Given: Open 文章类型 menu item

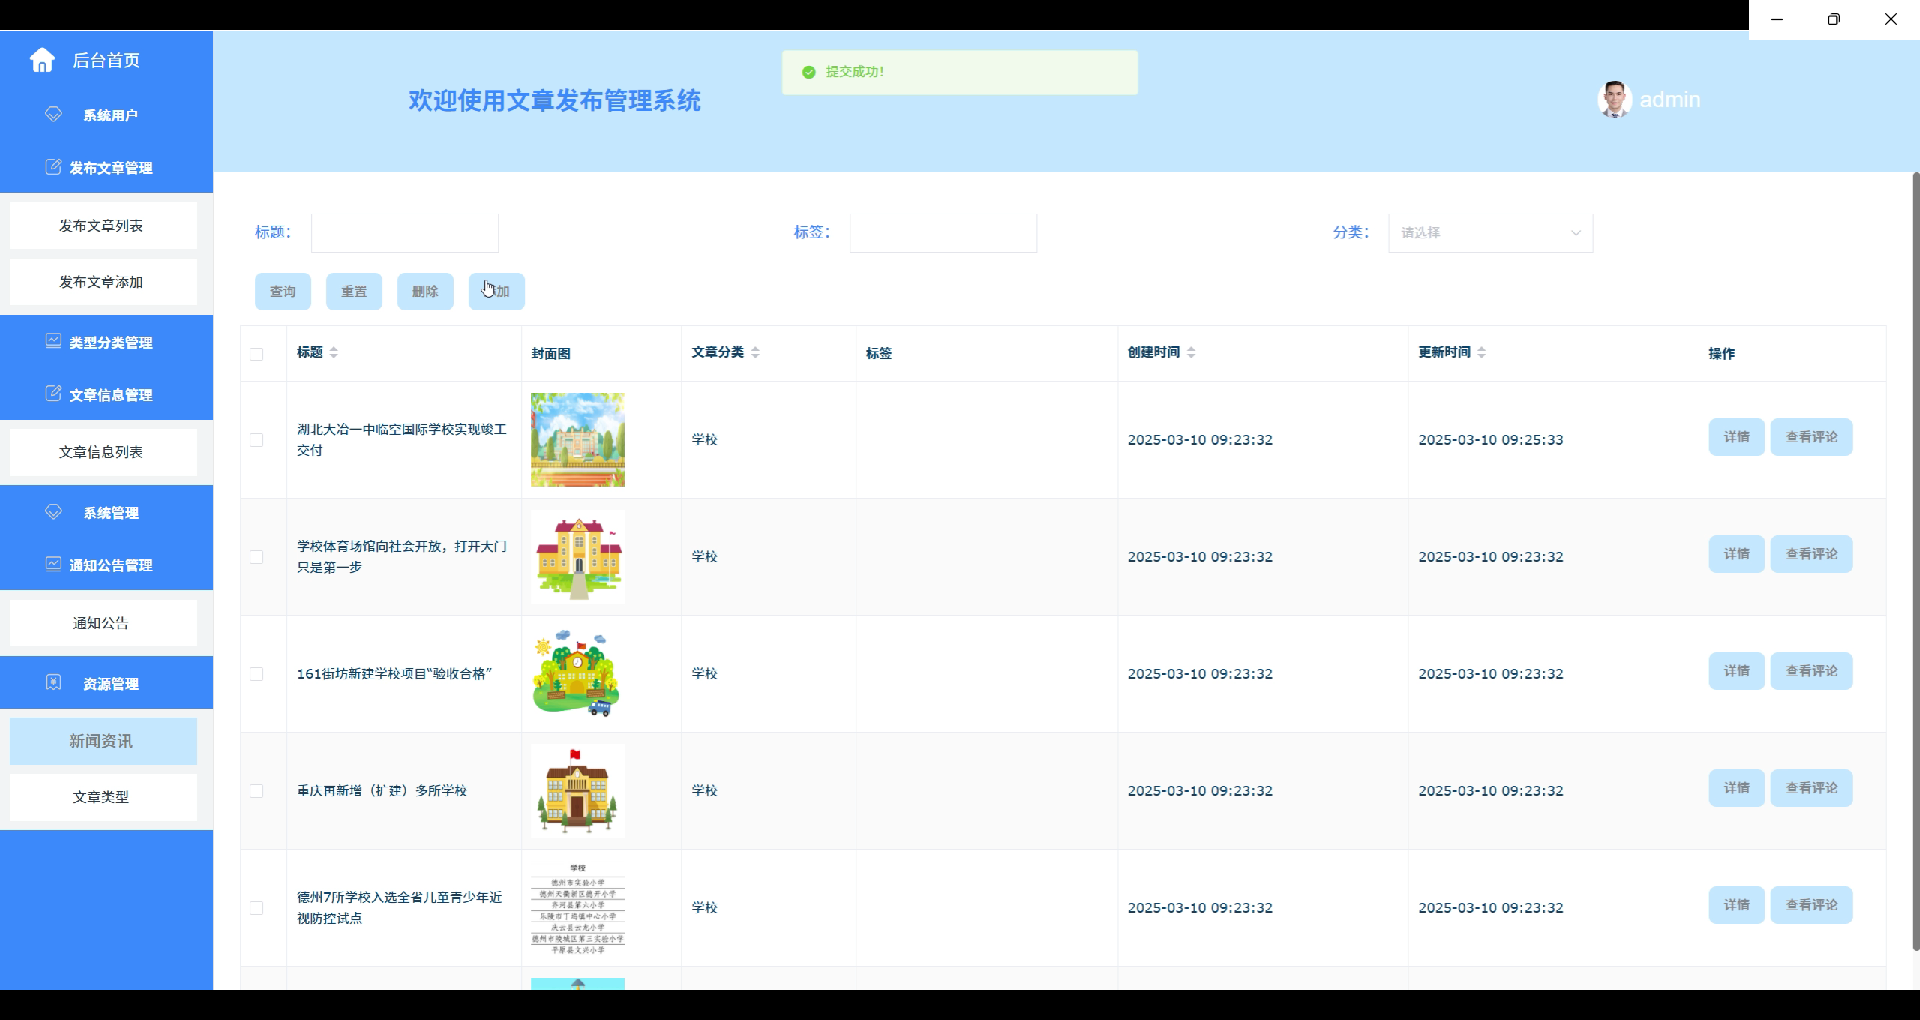Looking at the screenshot, I should 103,797.
